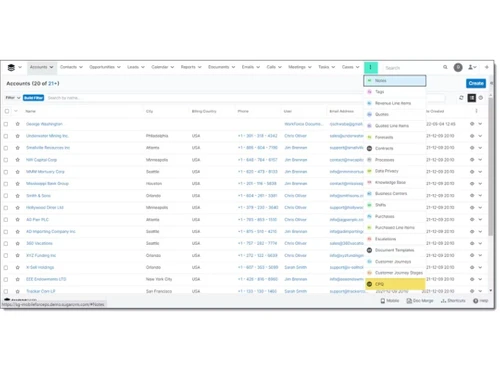Open the activity stream clock icon
Image resolution: width=500 pixels, height=375 pixels.
point(481,98)
